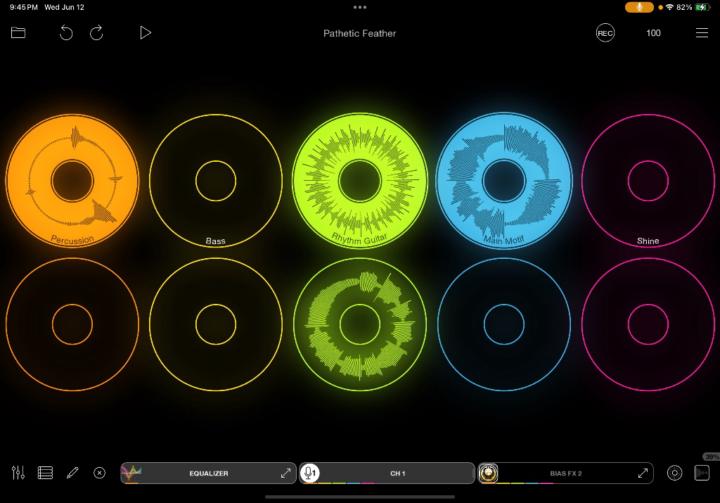Viewport: 720px width, 503px height.
Task: Tap the microphone 1 input icon
Action: pos(310,473)
